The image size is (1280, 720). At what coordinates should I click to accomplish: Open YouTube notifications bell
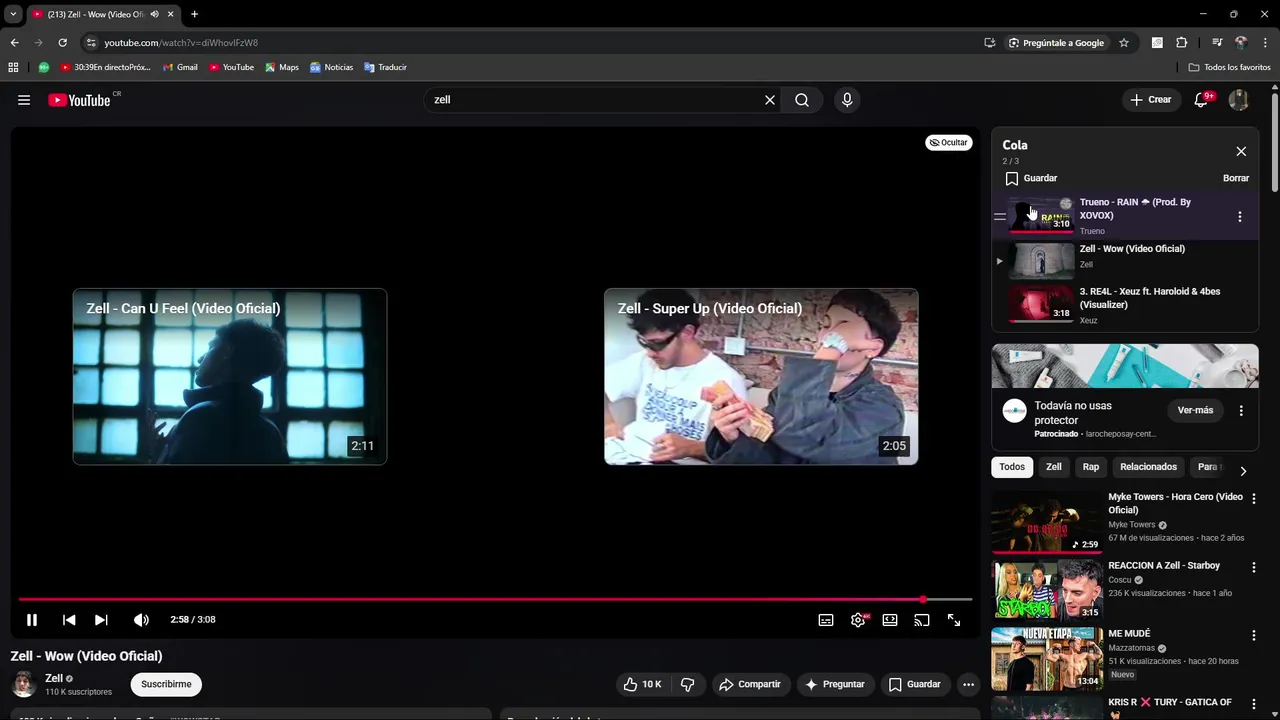coord(1202,100)
